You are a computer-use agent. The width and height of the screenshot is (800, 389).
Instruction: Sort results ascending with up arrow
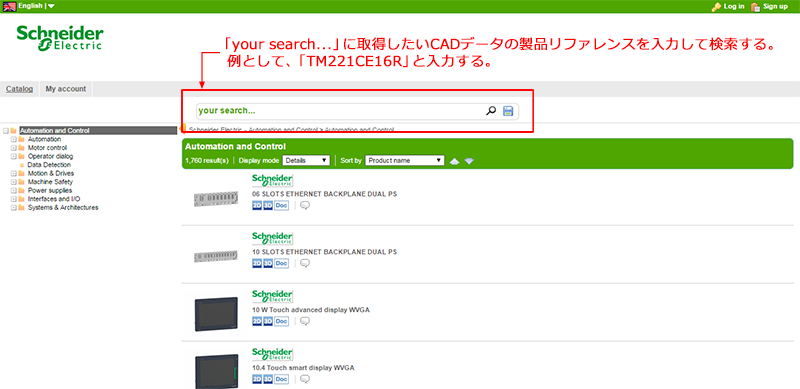pos(455,161)
